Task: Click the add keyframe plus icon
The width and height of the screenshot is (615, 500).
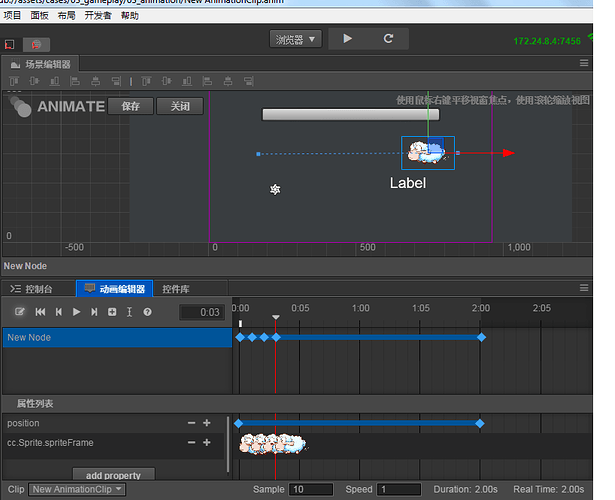Action: pyautogui.click(x=112, y=312)
